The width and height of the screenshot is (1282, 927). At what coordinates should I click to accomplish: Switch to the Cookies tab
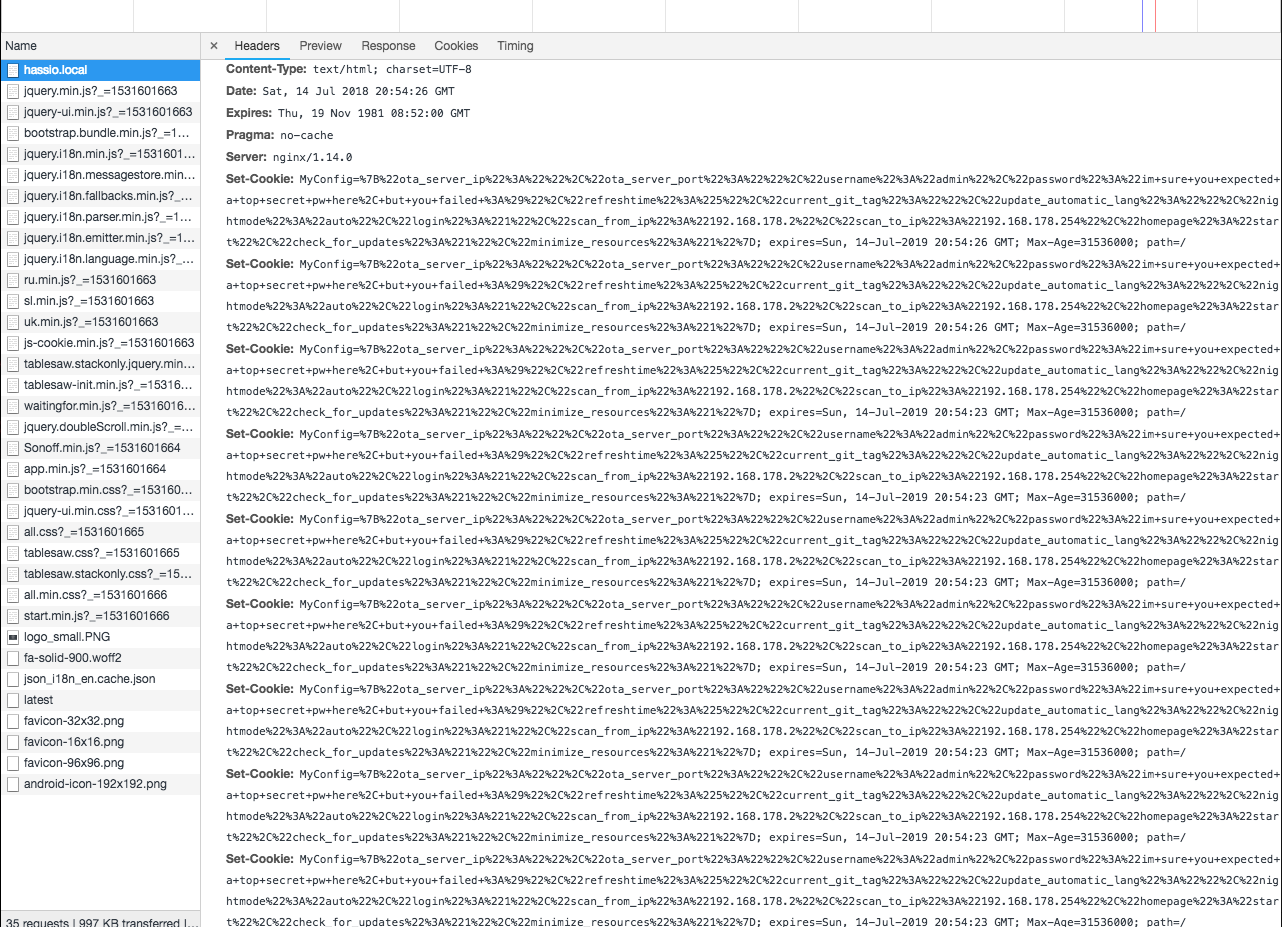coord(456,46)
